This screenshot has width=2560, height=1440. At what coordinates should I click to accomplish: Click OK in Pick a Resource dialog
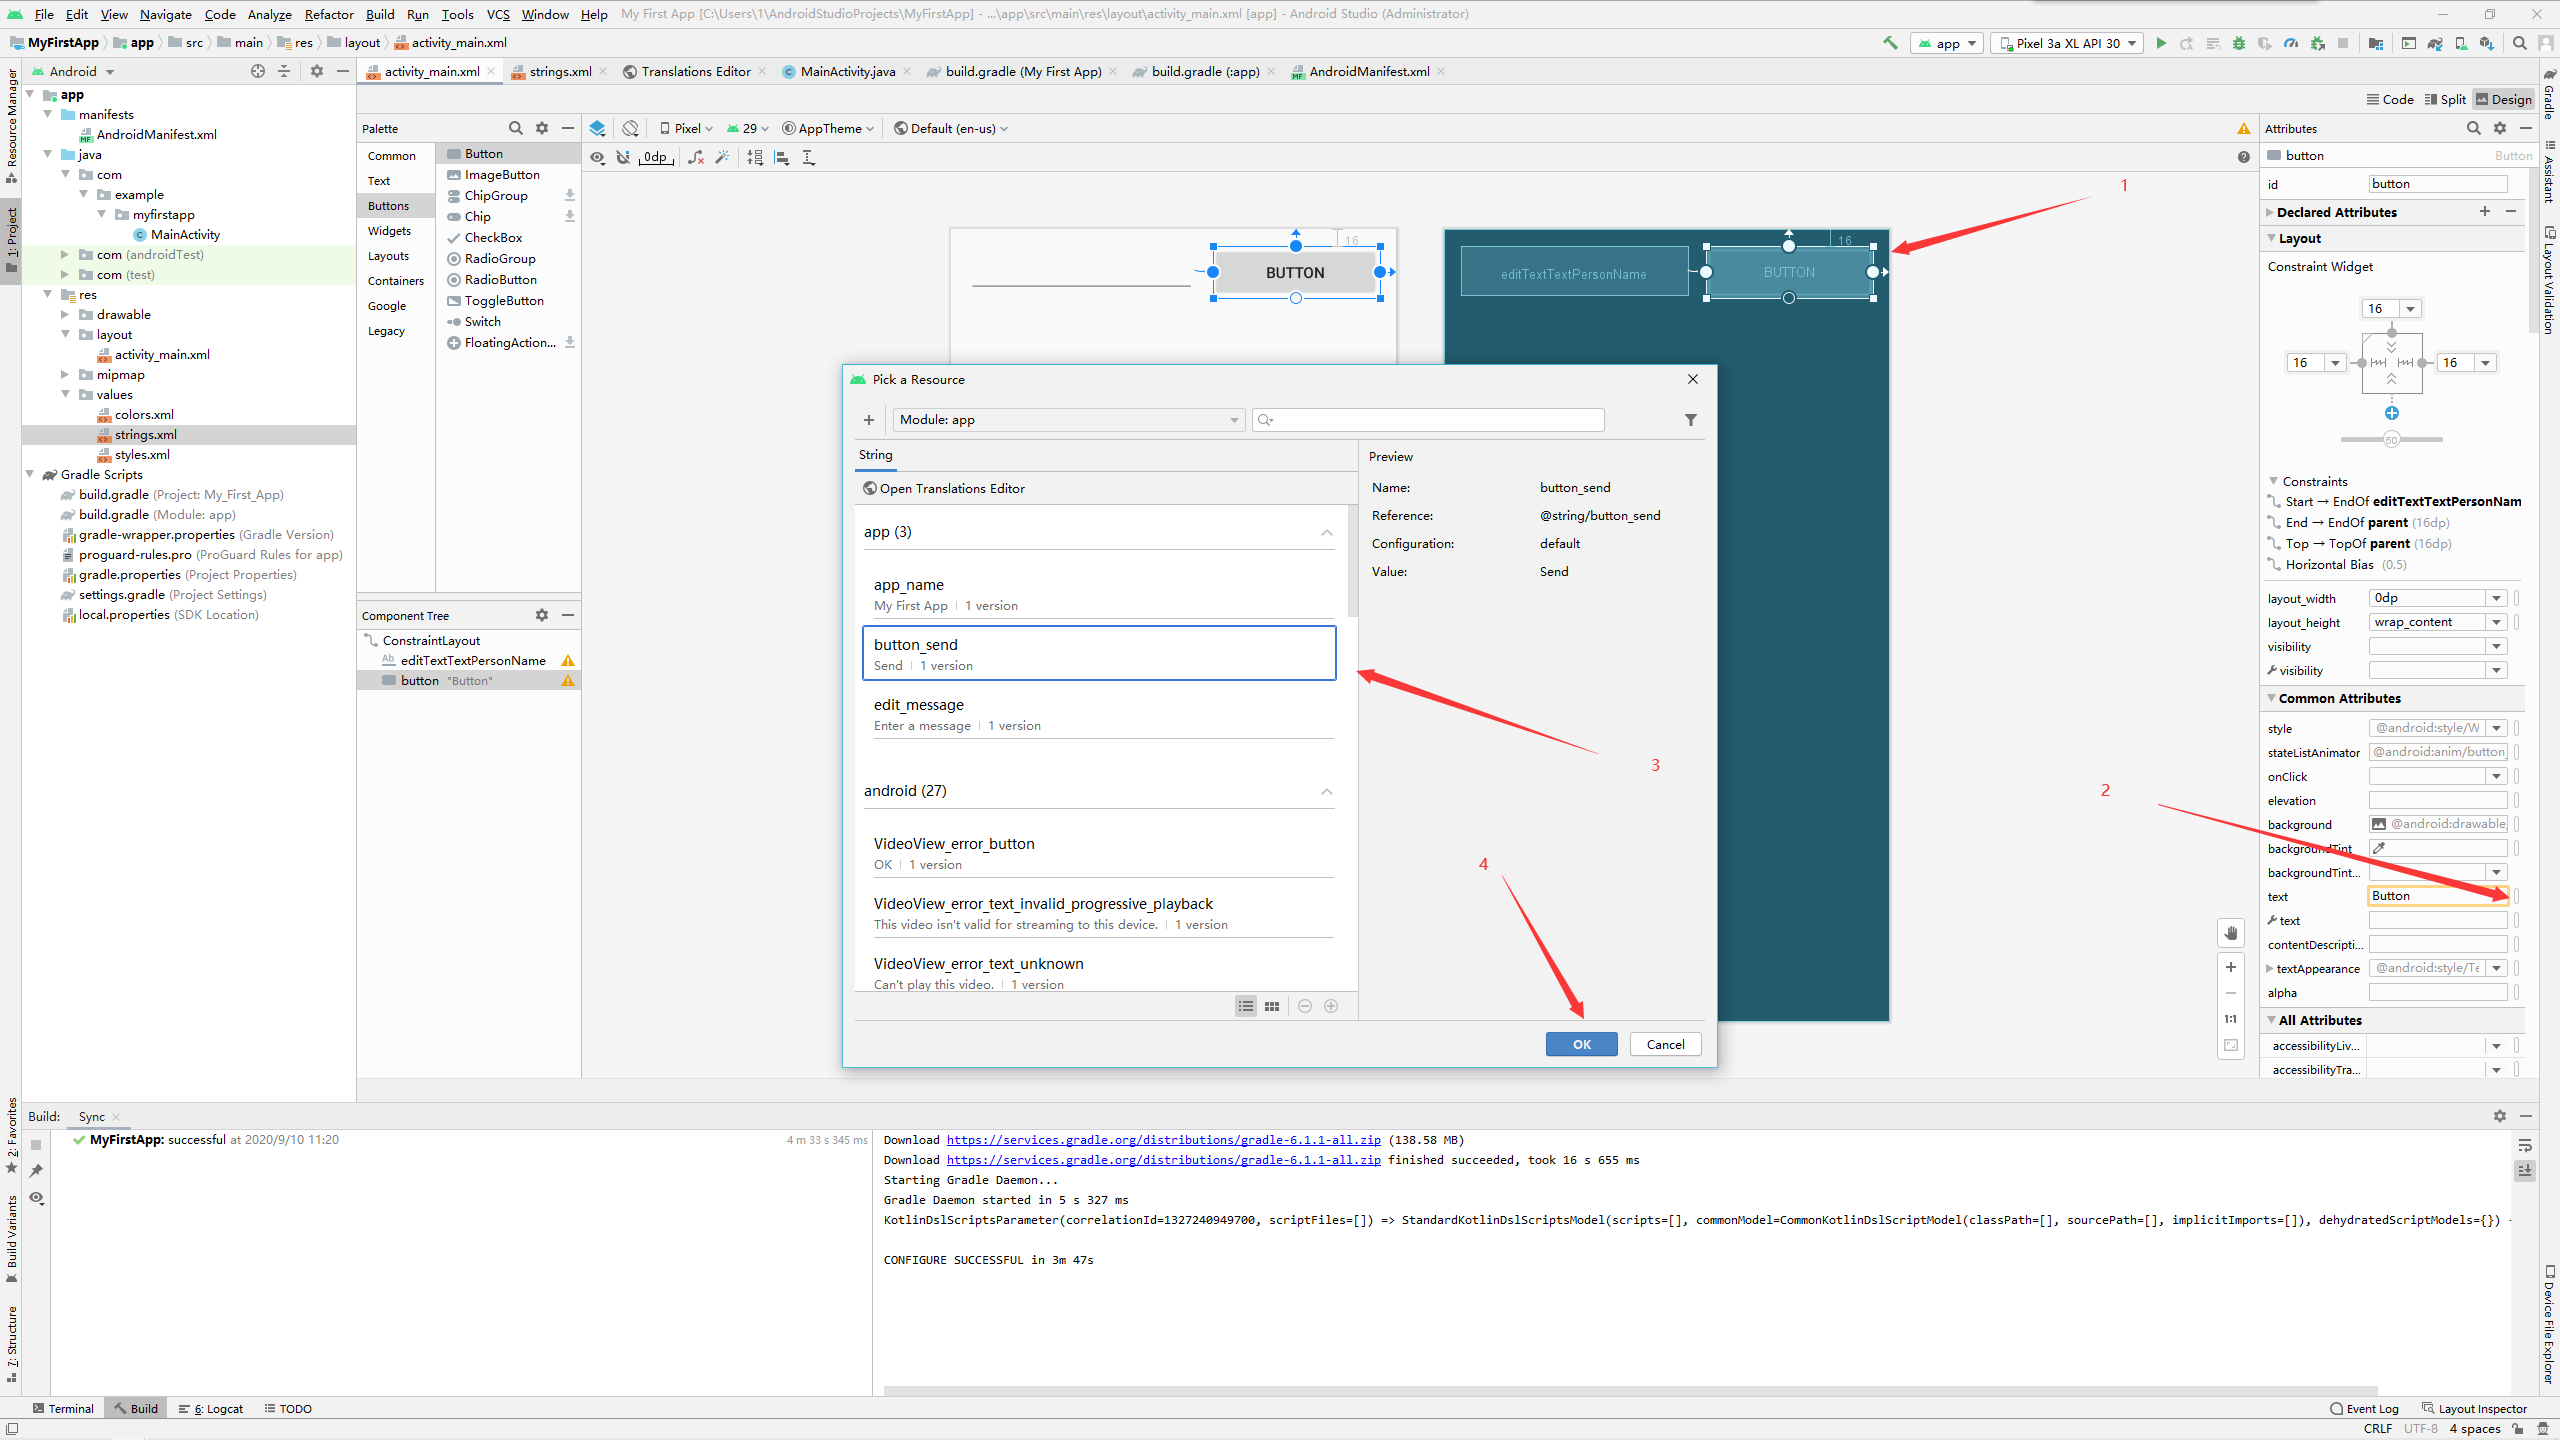pyautogui.click(x=1581, y=1044)
